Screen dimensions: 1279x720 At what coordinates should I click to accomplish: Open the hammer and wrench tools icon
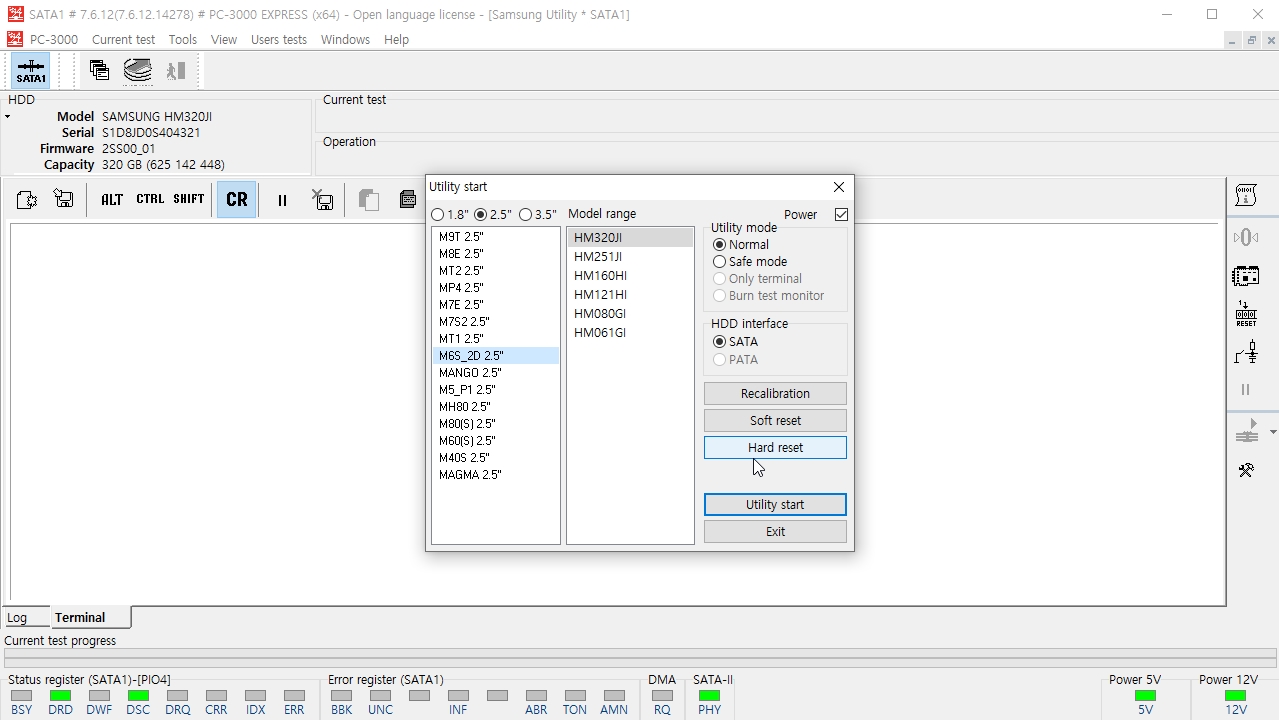coord(1246,470)
